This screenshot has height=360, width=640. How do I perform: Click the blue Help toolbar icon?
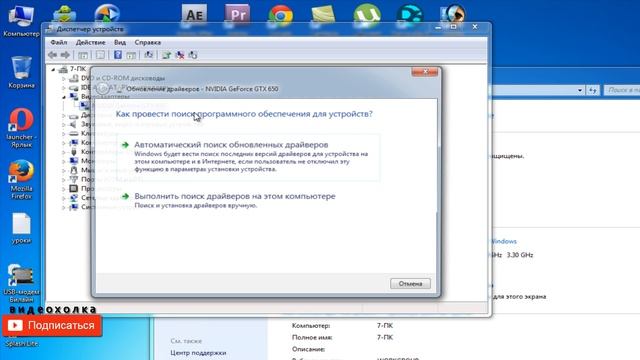point(118,55)
